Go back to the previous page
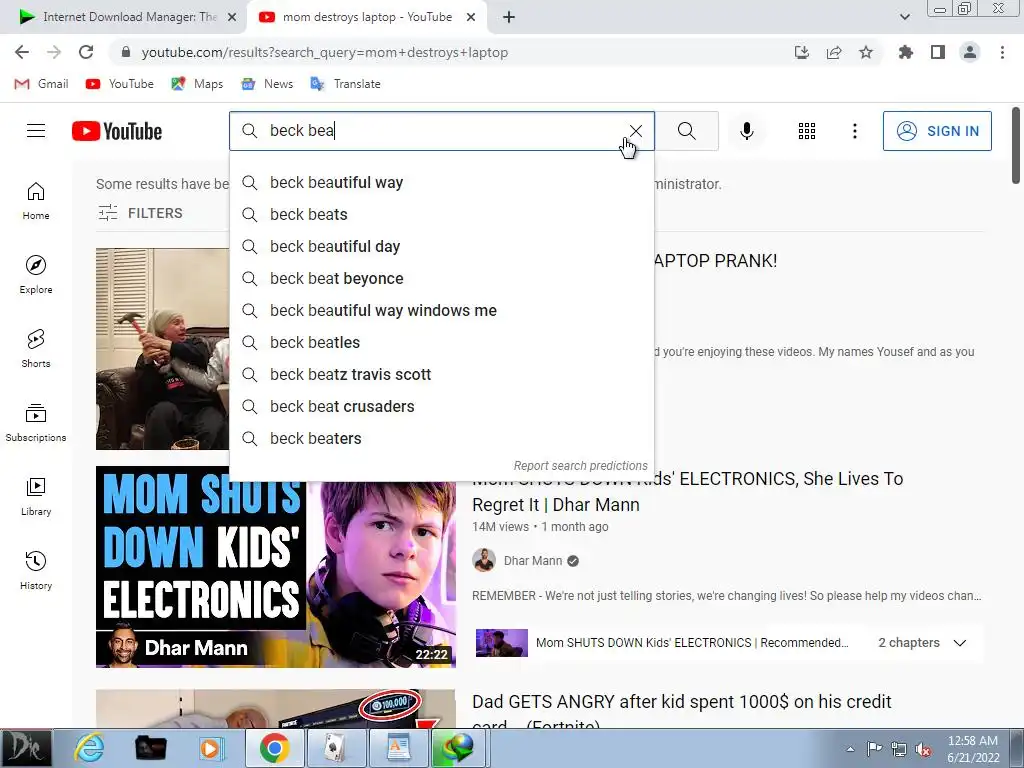Screen dimensions: 1024x768 click(22, 52)
